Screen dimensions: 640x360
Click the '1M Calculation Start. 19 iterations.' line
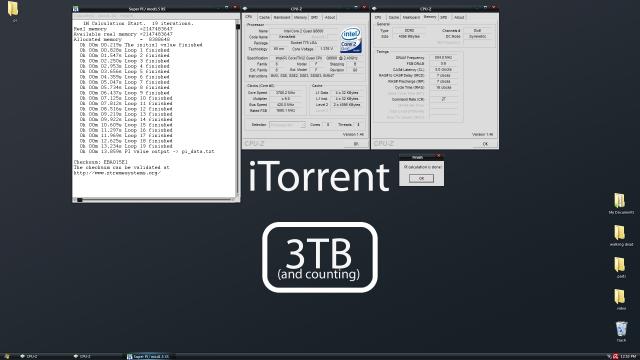tap(138, 24)
